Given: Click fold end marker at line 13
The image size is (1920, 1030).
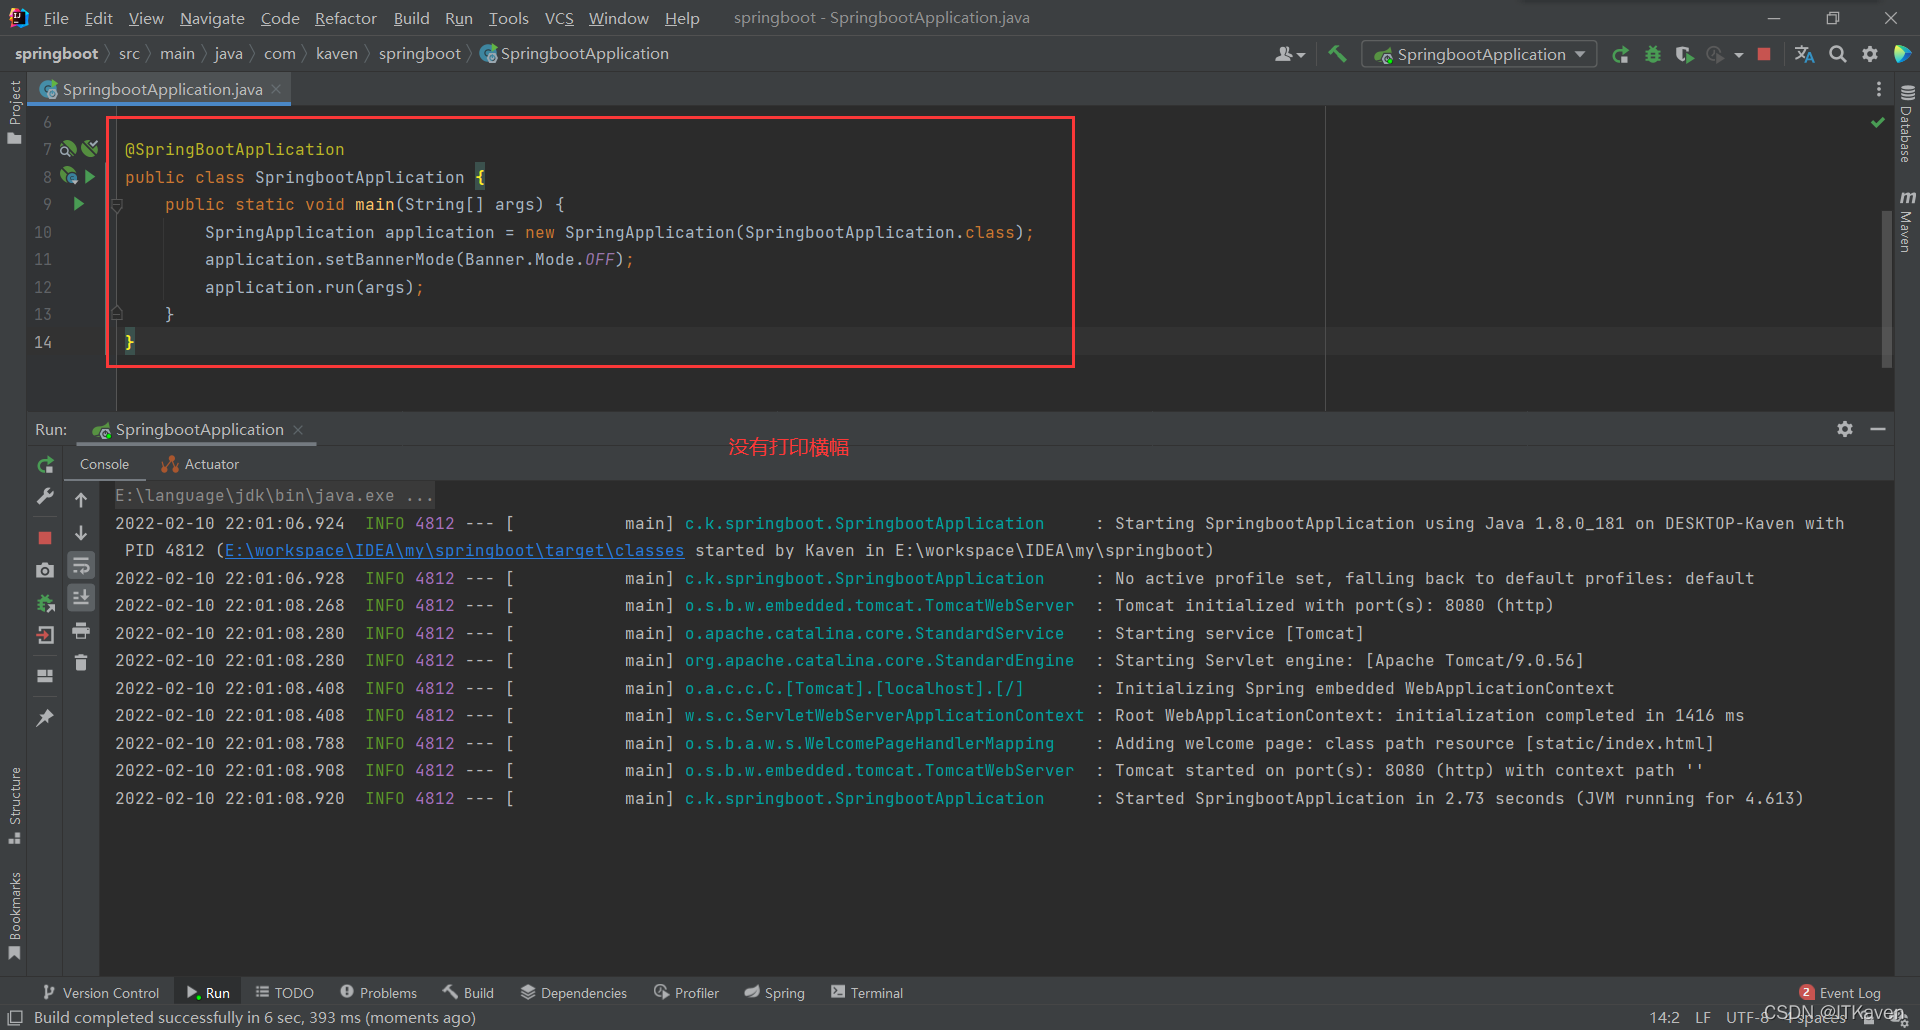Looking at the screenshot, I should tap(116, 313).
